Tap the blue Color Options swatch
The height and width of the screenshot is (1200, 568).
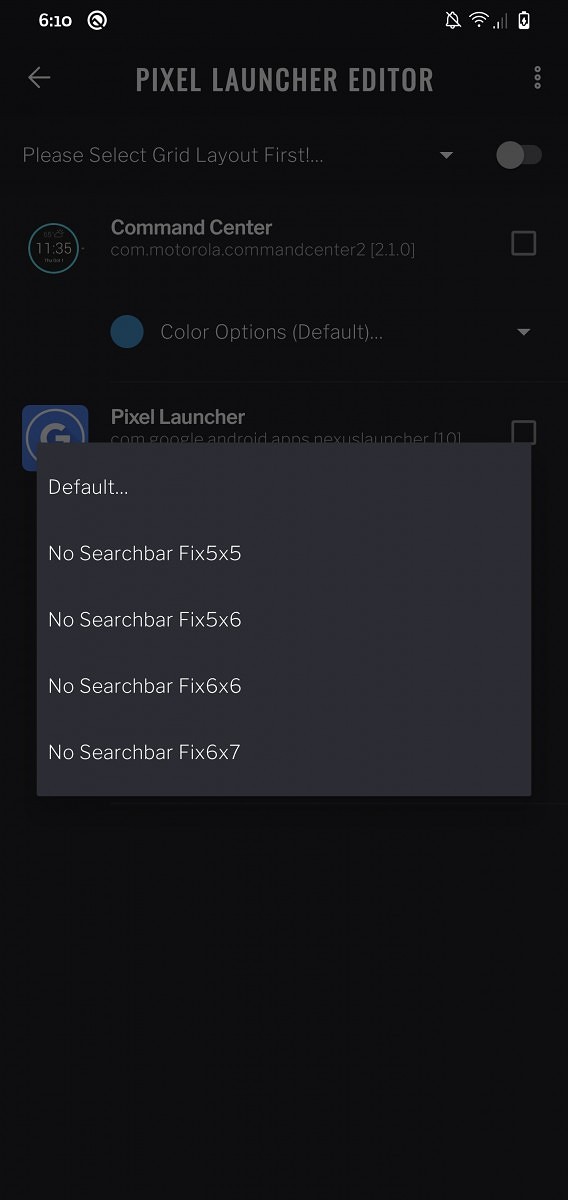pyautogui.click(x=127, y=332)
